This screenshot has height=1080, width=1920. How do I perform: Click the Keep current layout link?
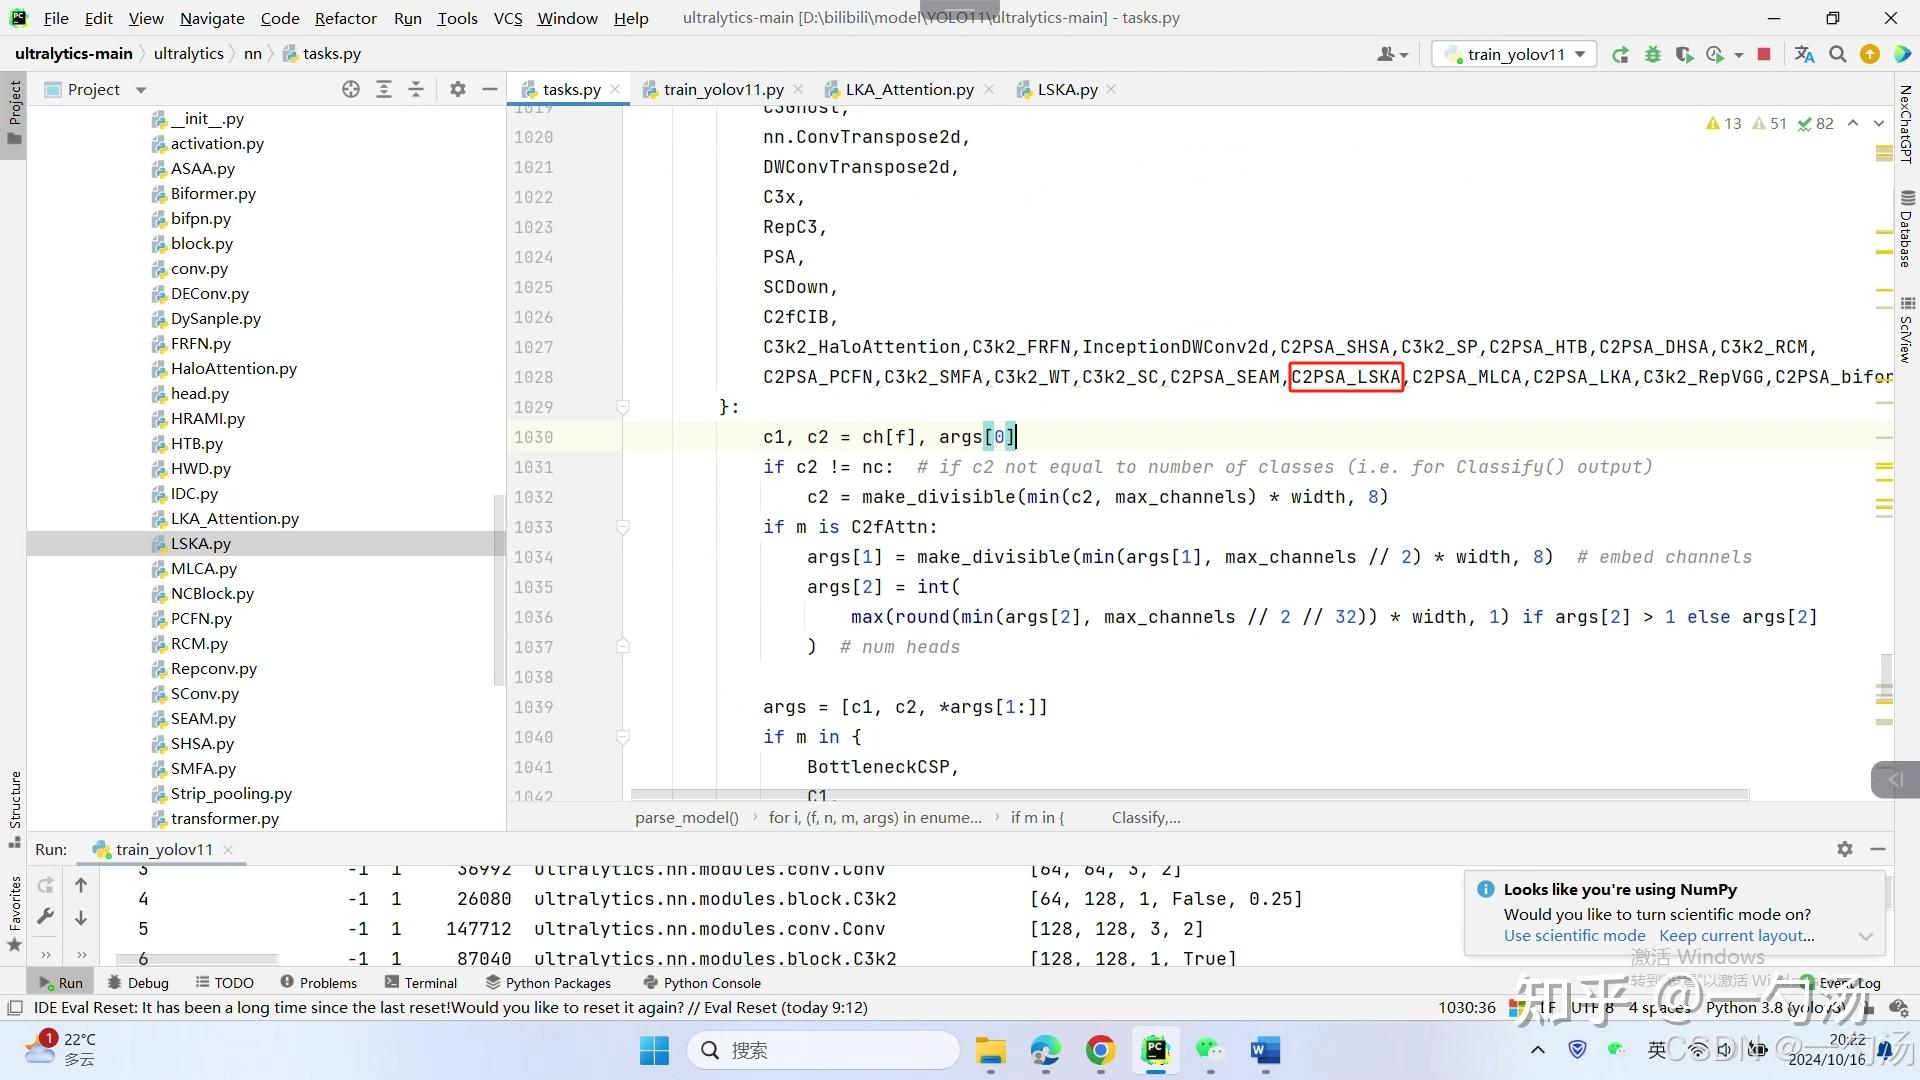[x=1735, y=935]
